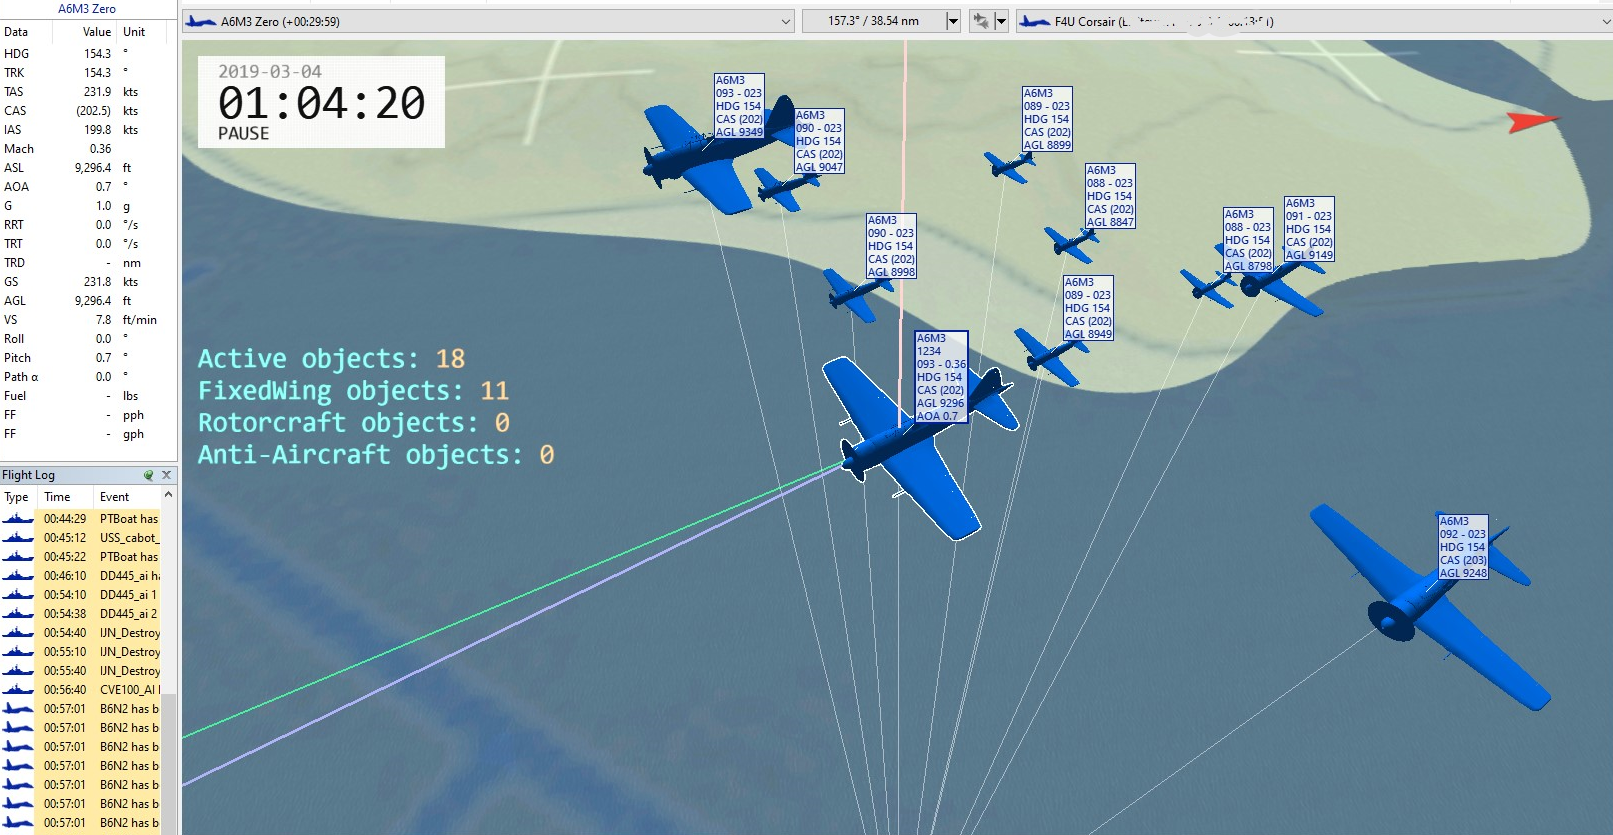Click the Value column header in the telemetry table
The image size is (1613, 835).
[96, 32]
